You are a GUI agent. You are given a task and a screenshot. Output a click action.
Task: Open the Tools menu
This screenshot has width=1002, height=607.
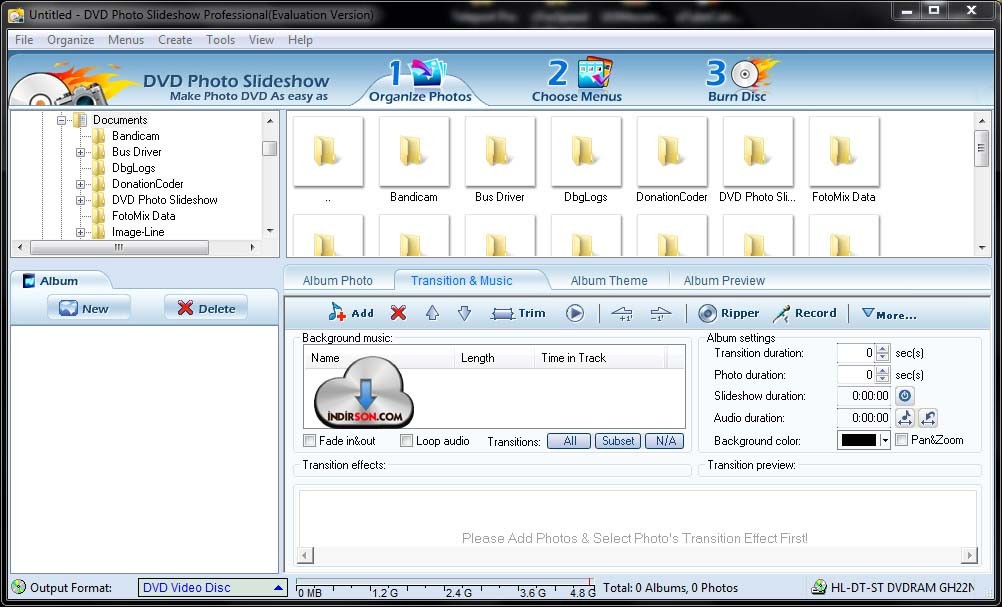click(x=220, y=40)
